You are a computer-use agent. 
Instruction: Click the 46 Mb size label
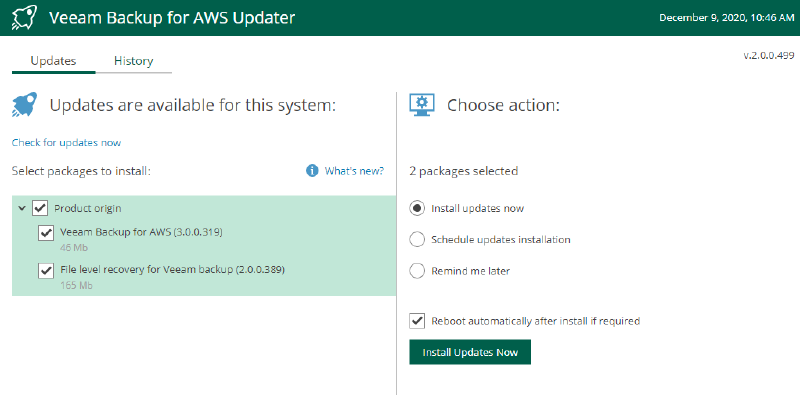pos(74,248)
